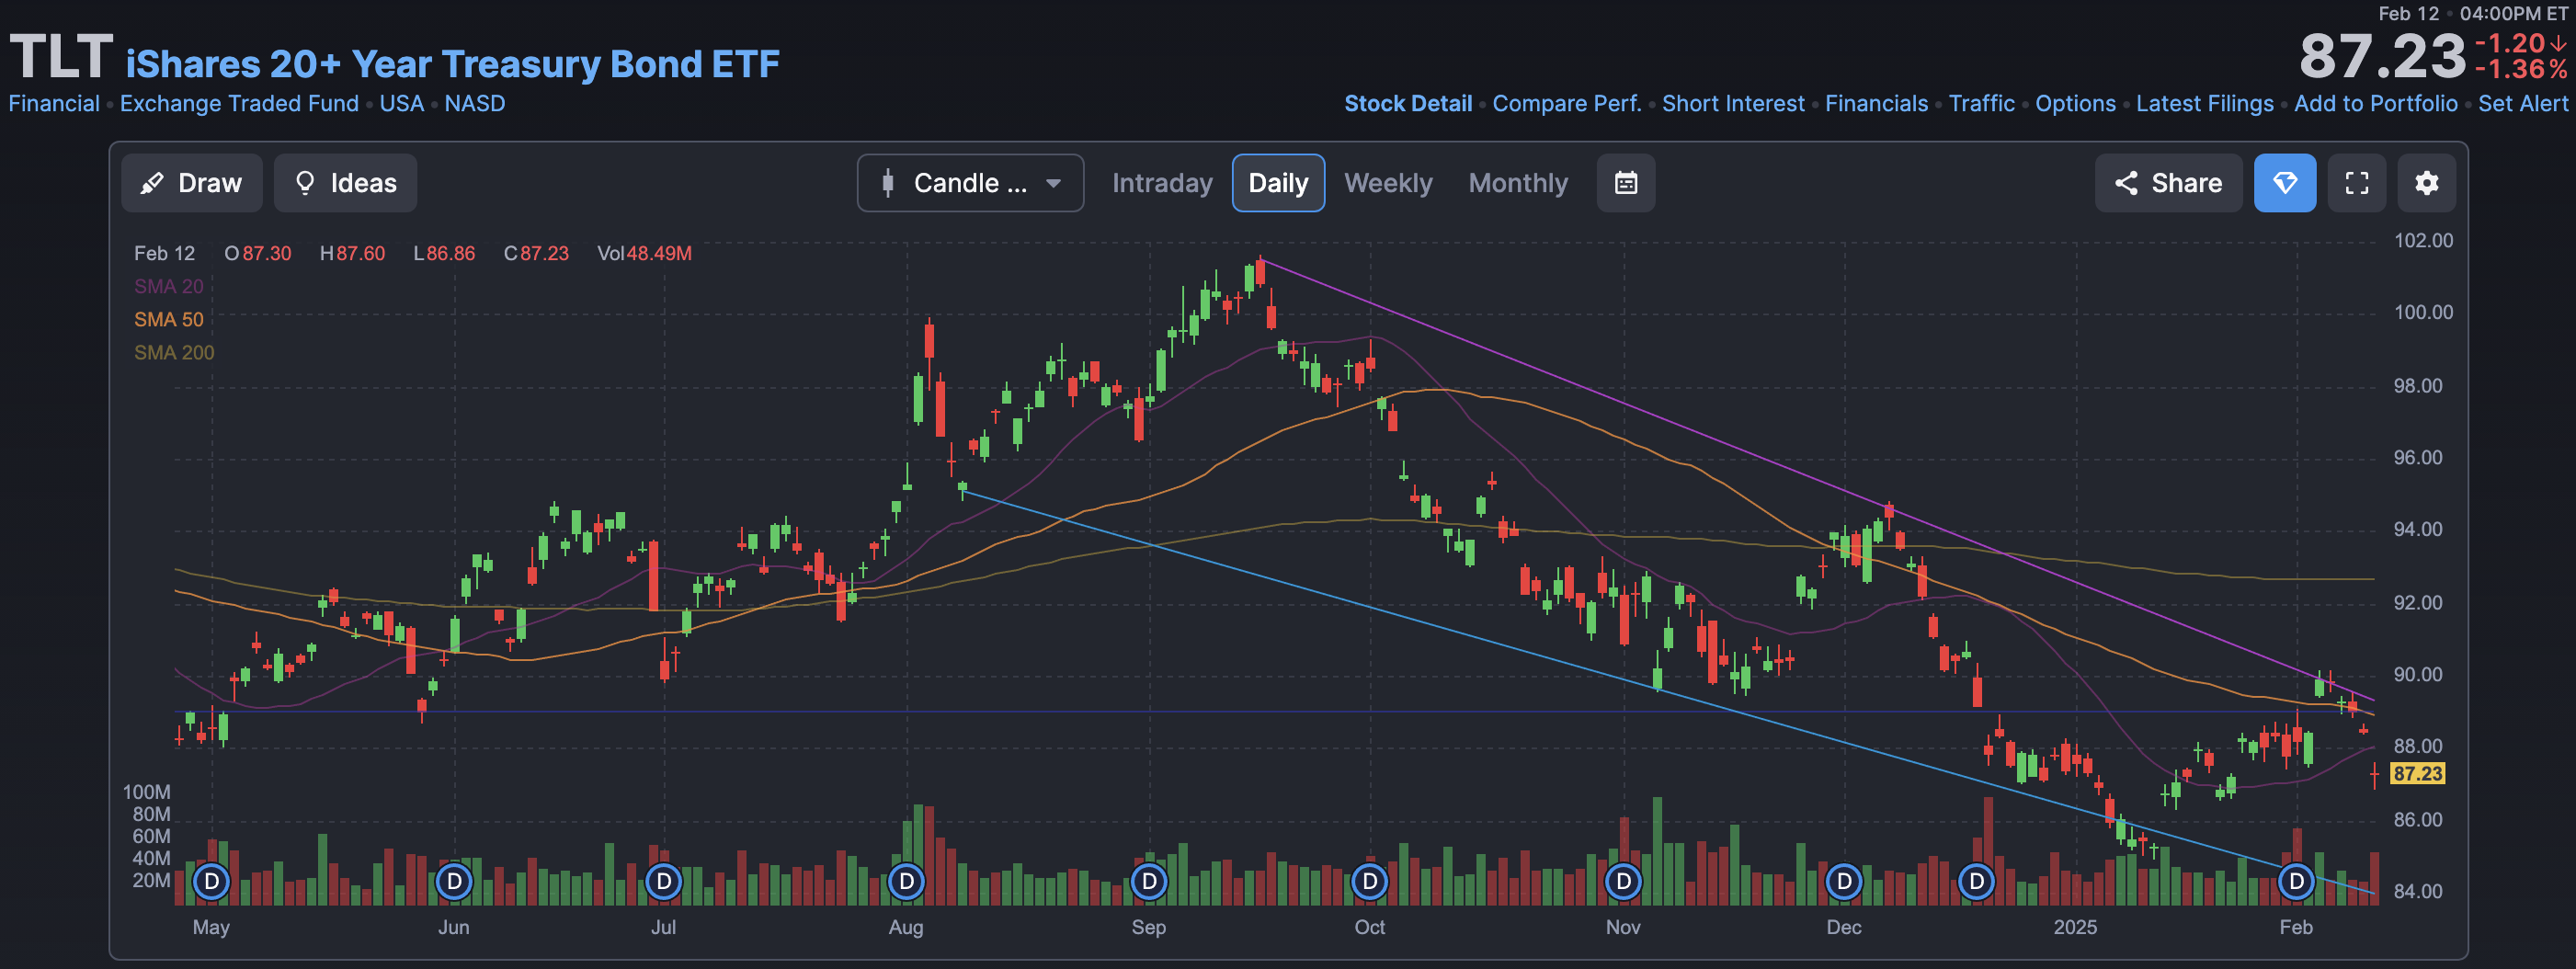Click the Aug dividend D marker
The image size is (2576, 969).
coord(907,882)
